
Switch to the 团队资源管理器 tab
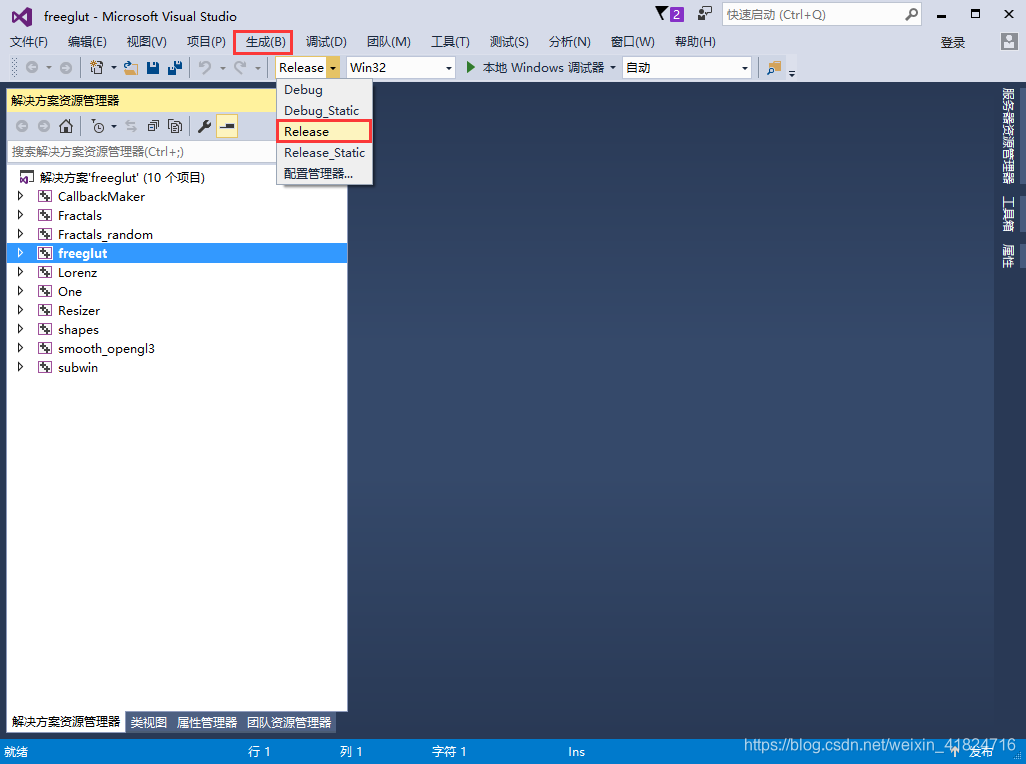pyautogui.click(x=289, y=722)
